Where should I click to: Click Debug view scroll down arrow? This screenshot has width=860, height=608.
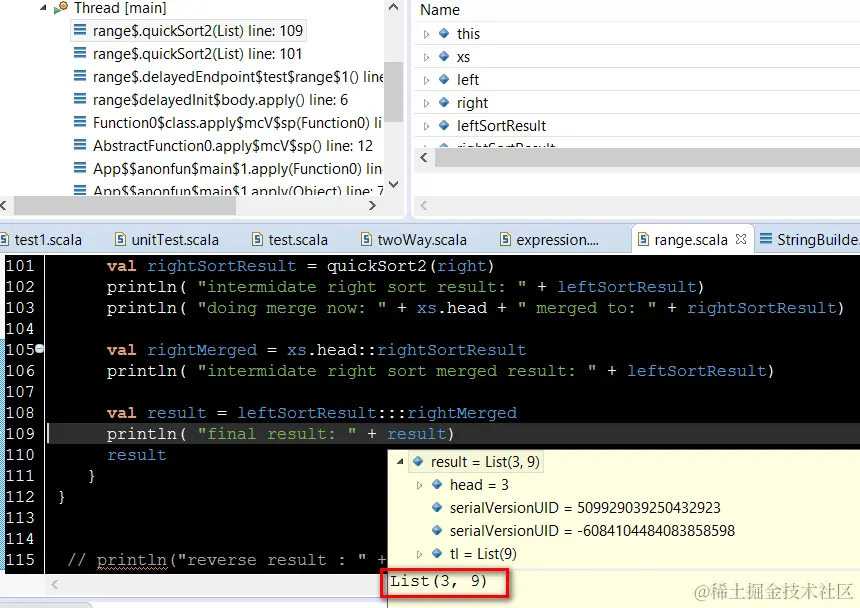pyautogui.click(x=393, y=184)
